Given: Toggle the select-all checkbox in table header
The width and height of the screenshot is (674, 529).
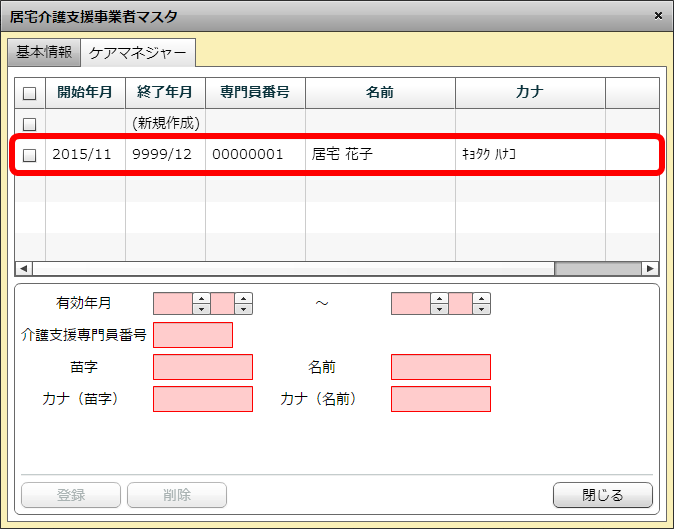Looking at the screenshot, I should coord(30,93).
